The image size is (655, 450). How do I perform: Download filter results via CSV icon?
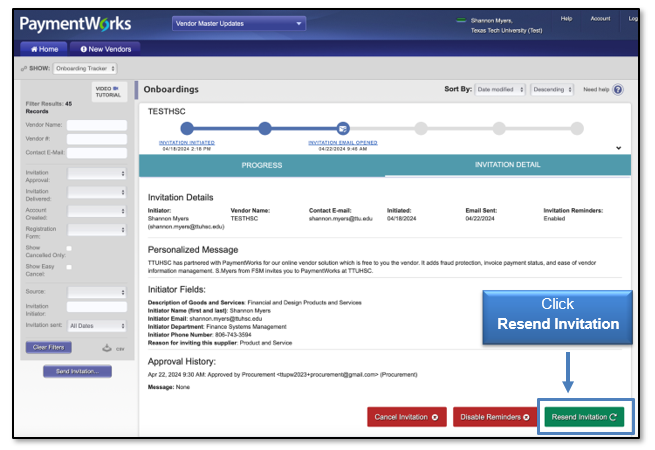click(x=106, y=348)
